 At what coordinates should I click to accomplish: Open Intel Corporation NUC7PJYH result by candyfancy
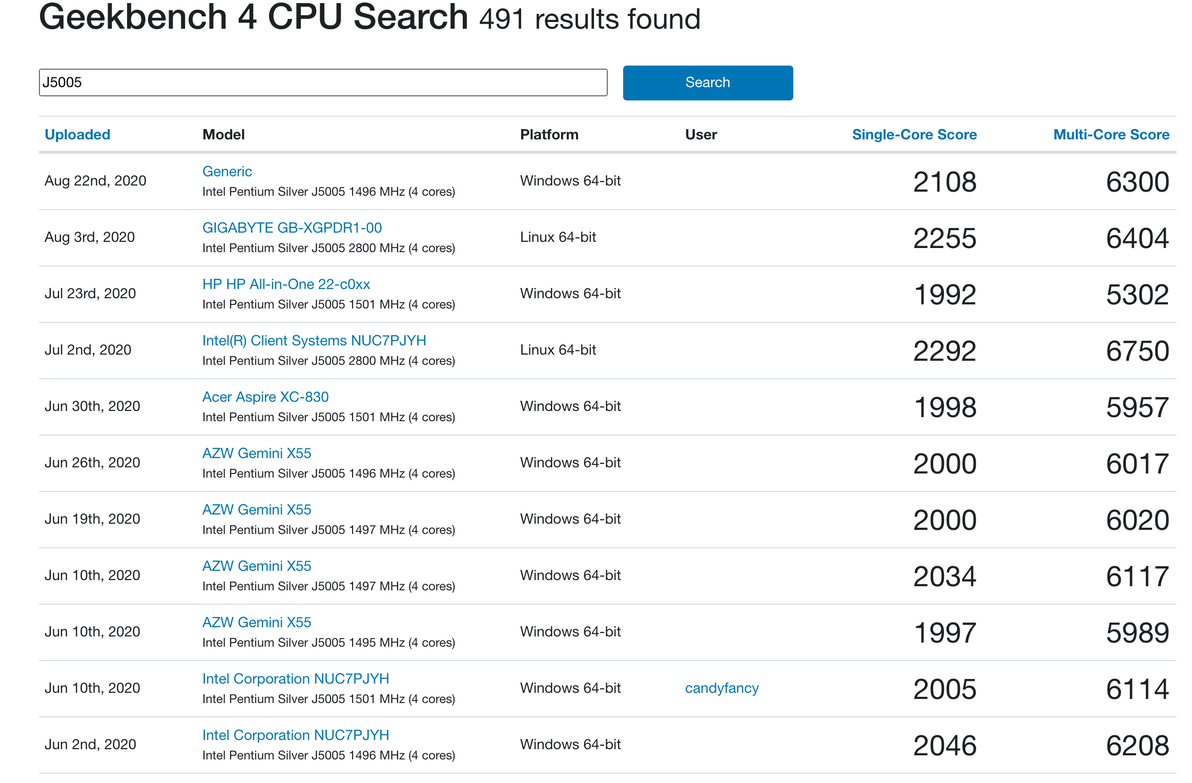click(295, 679)
